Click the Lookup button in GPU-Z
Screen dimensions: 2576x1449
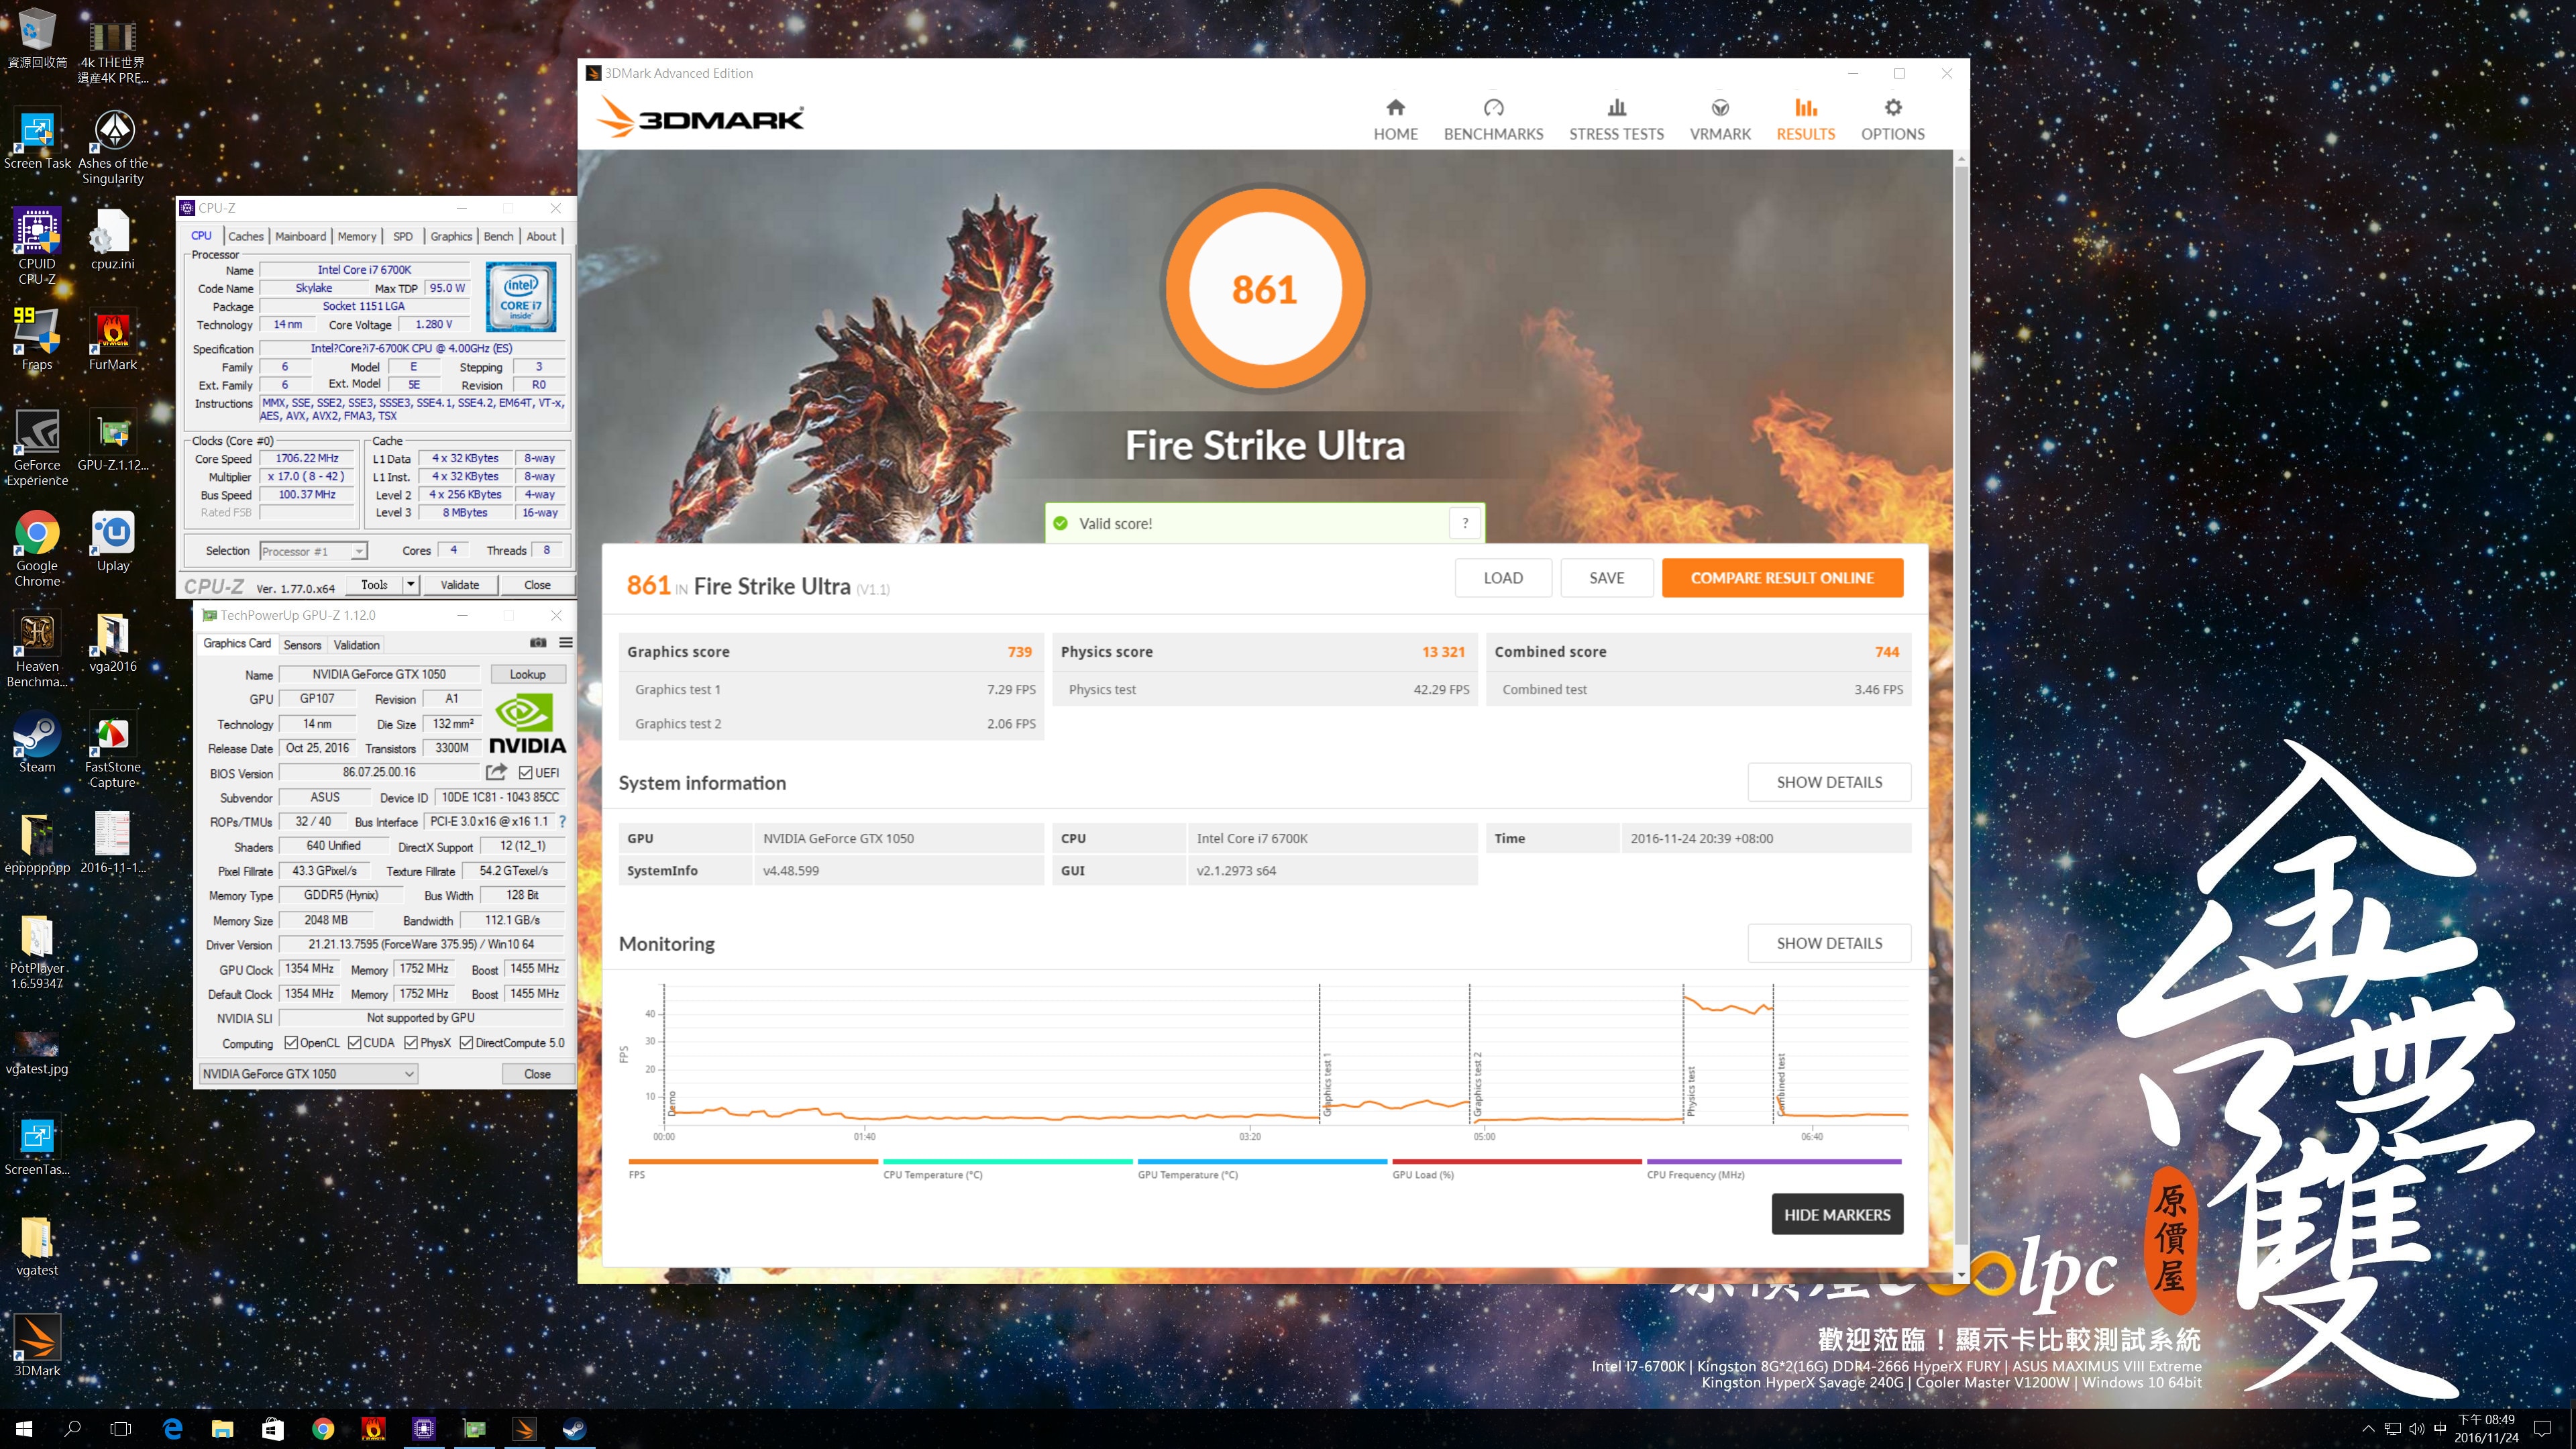click(527, 674)
